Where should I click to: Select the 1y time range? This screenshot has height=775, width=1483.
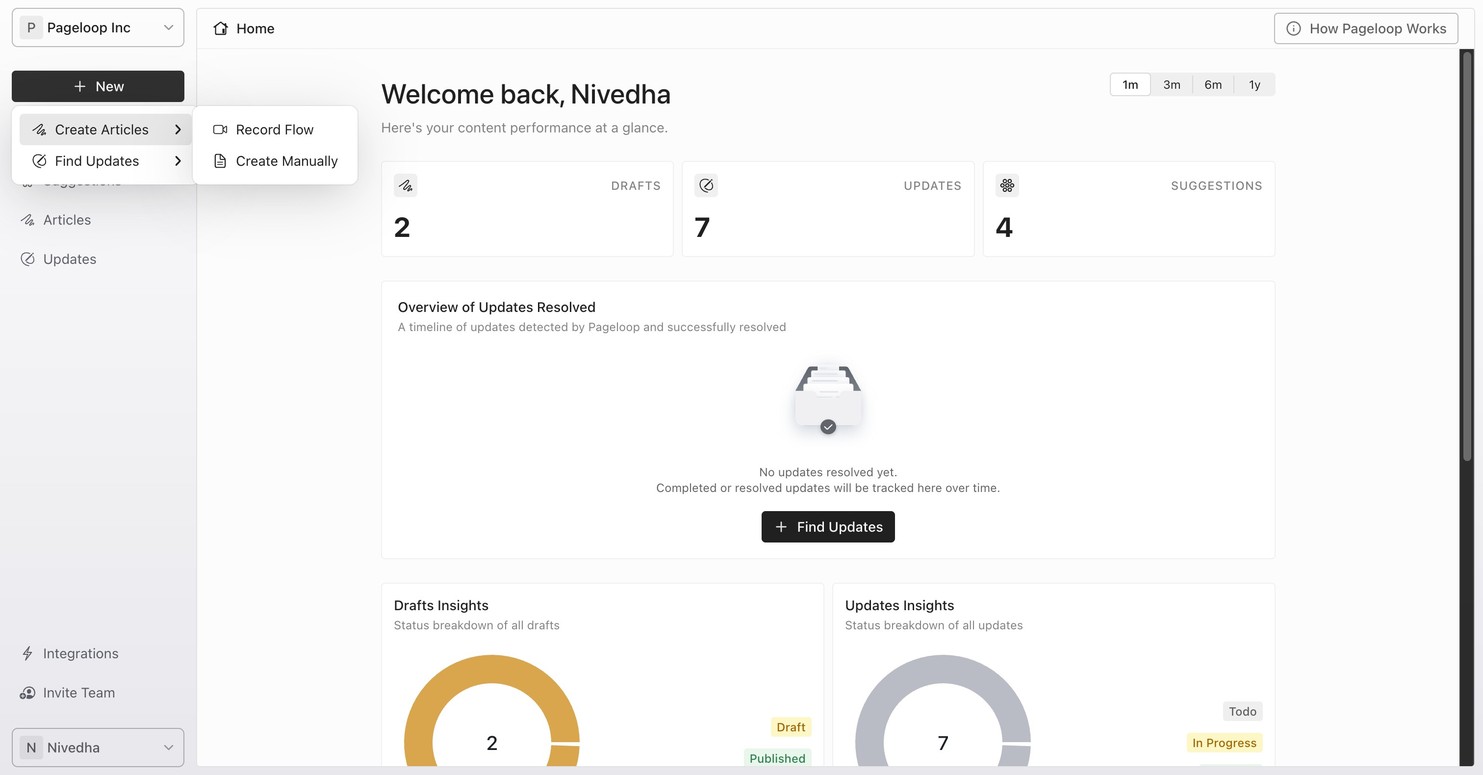coord(1254,85)
